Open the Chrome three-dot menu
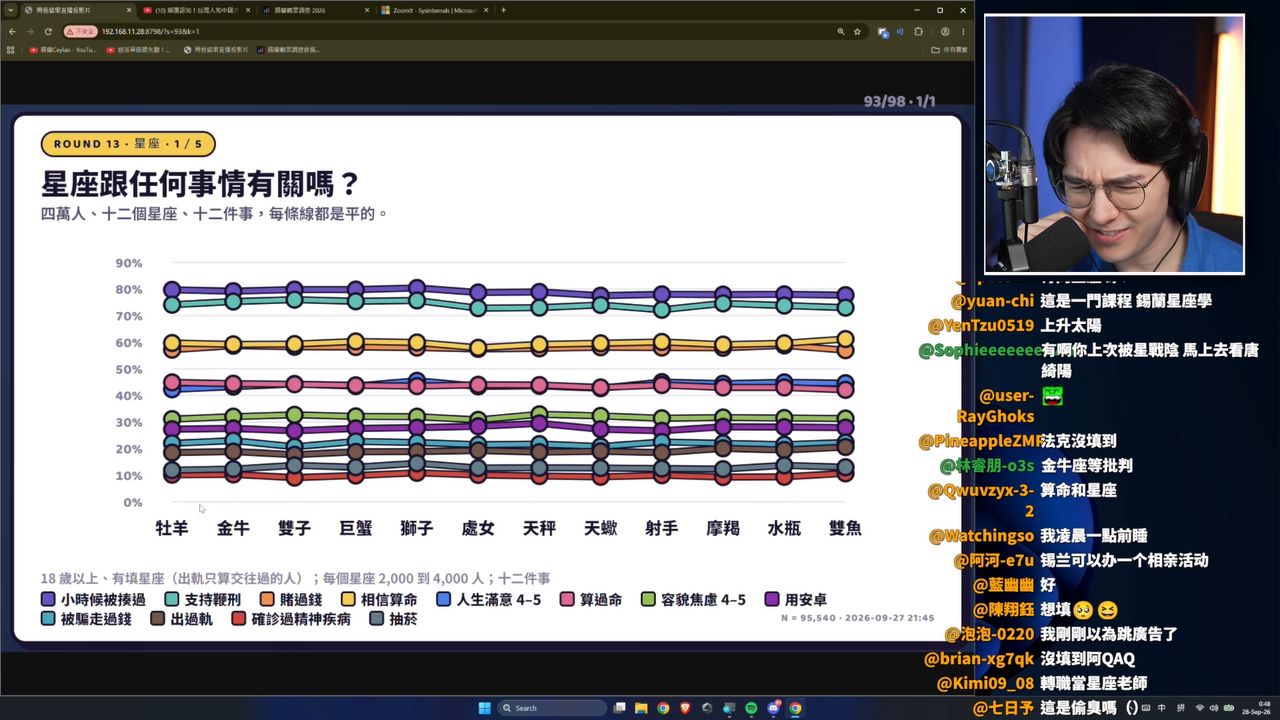1280x720 pixels. point(963,31)
